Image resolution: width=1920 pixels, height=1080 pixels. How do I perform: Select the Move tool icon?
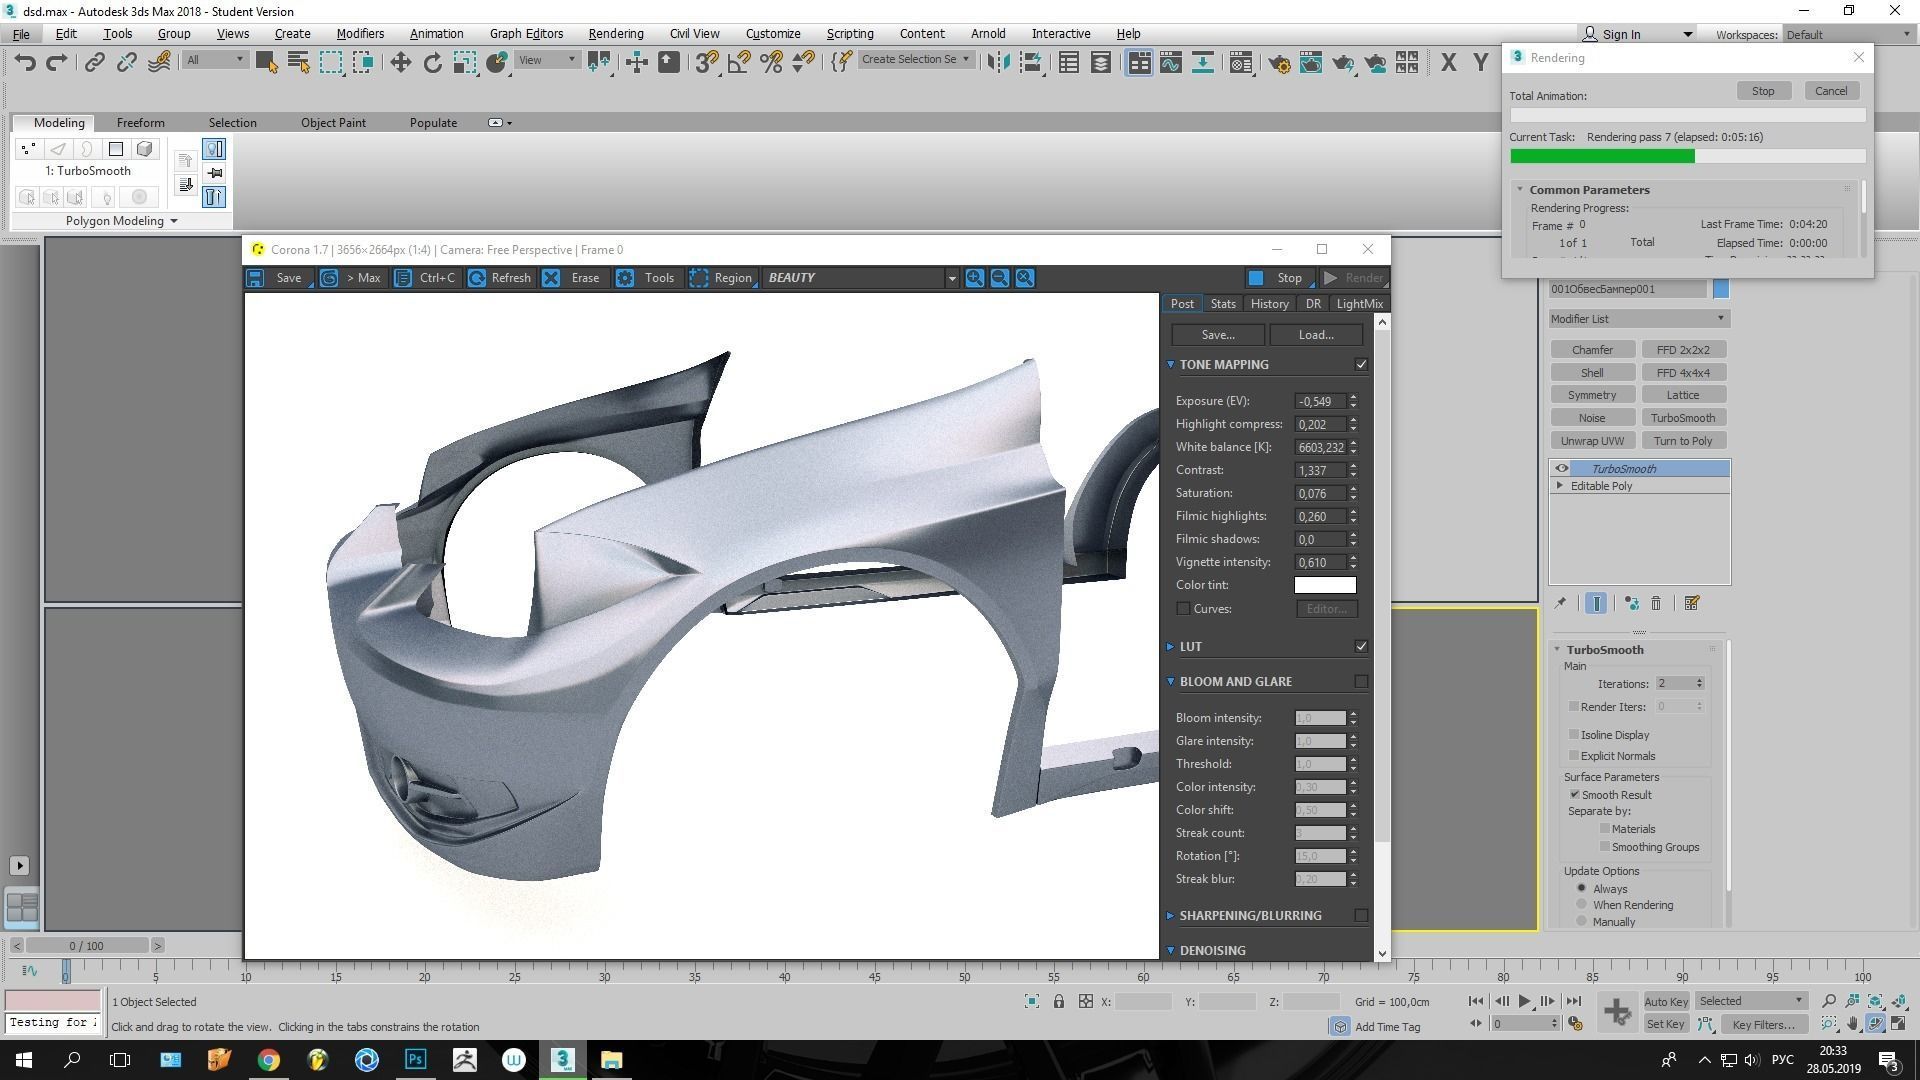(x=400, y=62)
